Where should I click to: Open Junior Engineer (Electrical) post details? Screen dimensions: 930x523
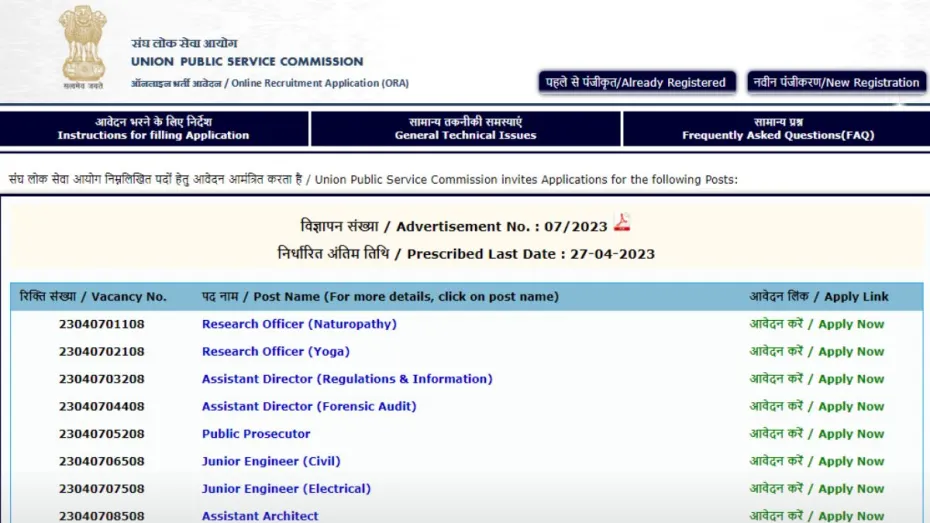click(x=286, y=489)
